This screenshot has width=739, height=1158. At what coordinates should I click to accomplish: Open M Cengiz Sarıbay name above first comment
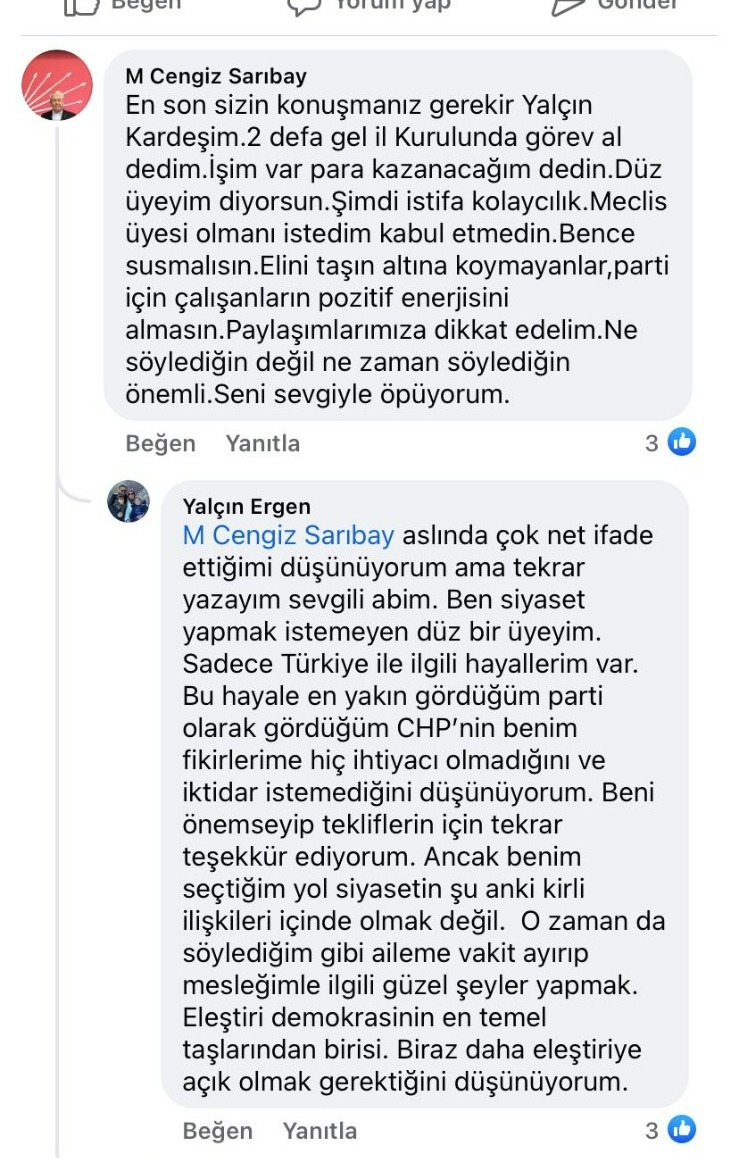[216, 77]
